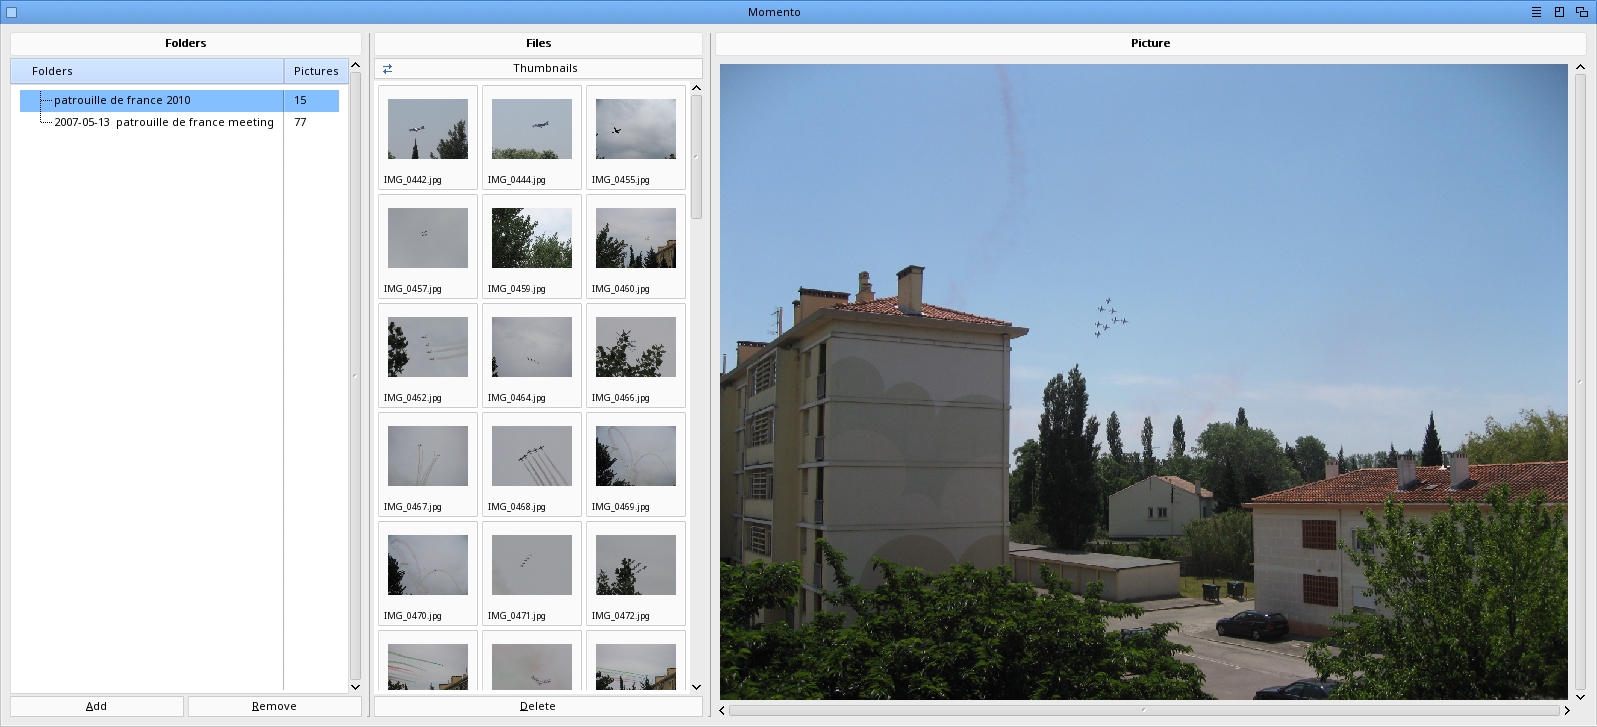Select folder 'patrouille de france 2010'
Viewport: 1597px width, 727px height.
[122, 100]
